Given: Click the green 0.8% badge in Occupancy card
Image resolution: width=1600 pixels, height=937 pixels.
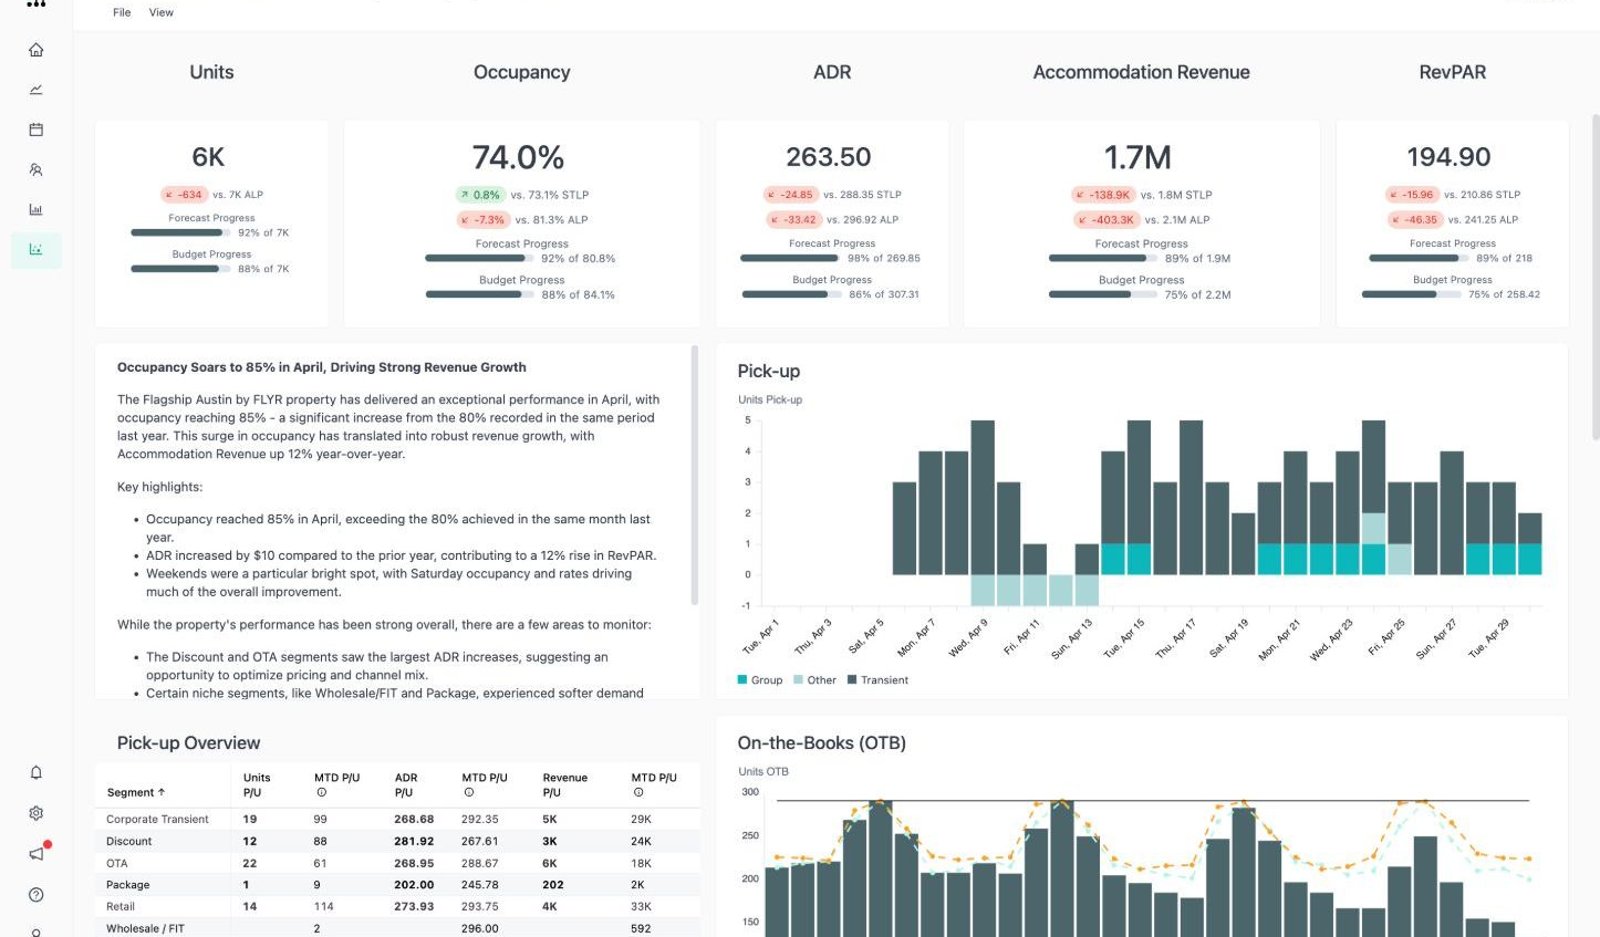Looking at the screenshot, I should click(x=480, y=195).
